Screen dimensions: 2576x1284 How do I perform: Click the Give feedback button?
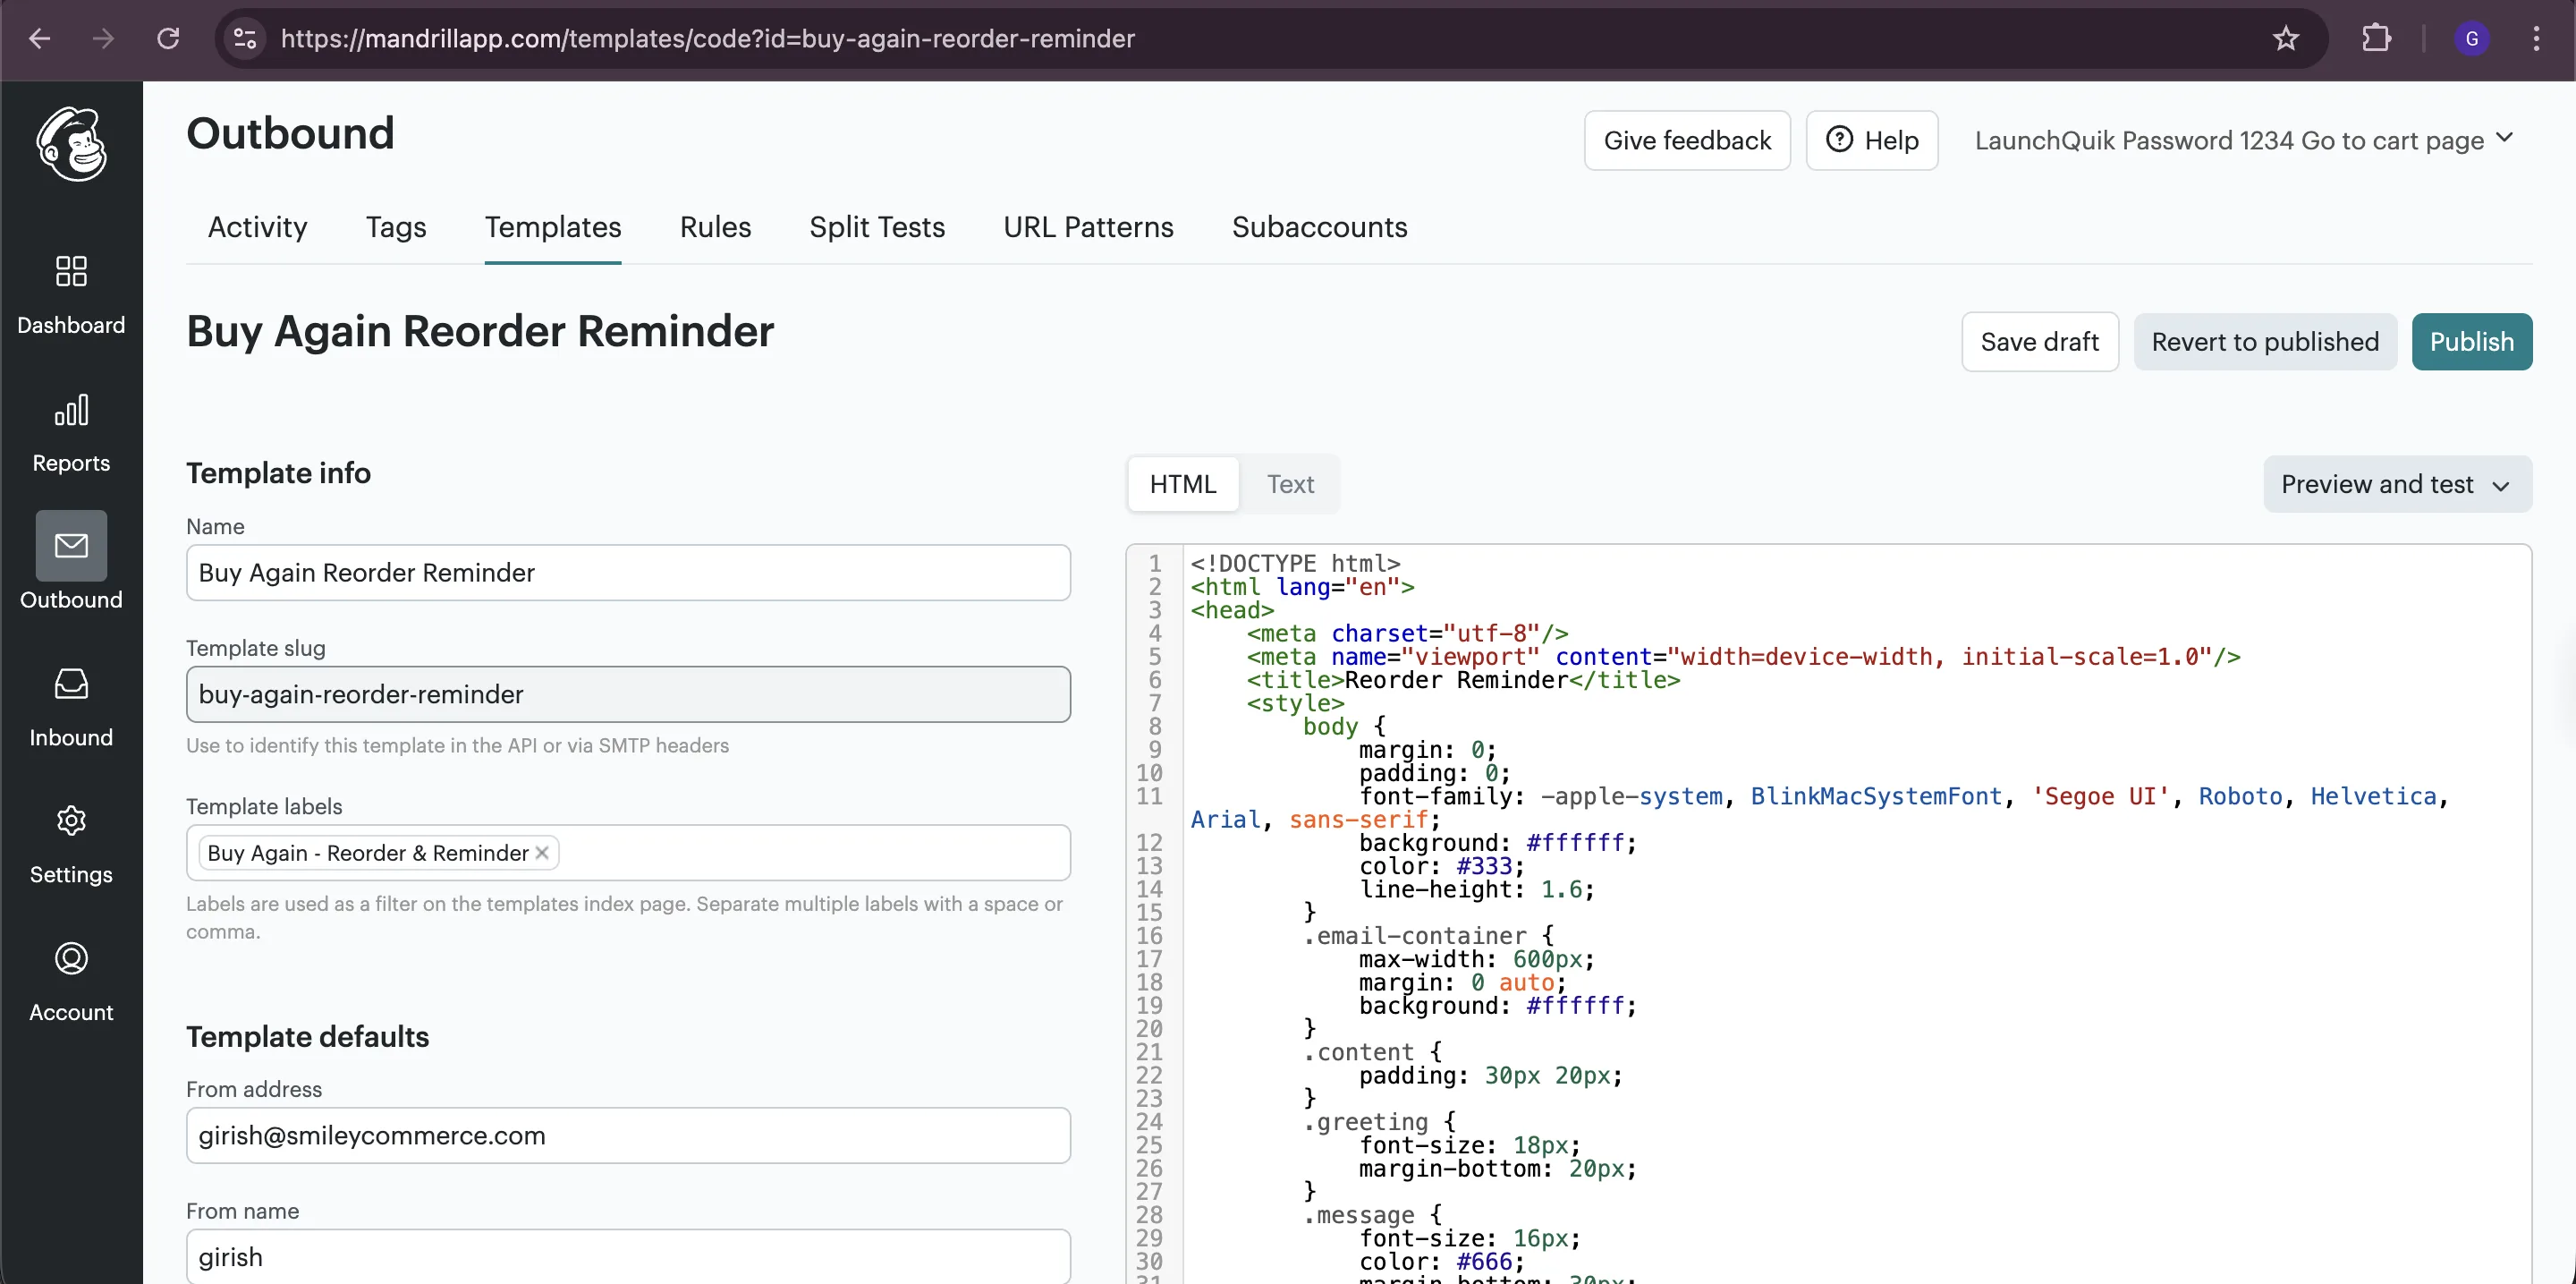click(1687, 141)
